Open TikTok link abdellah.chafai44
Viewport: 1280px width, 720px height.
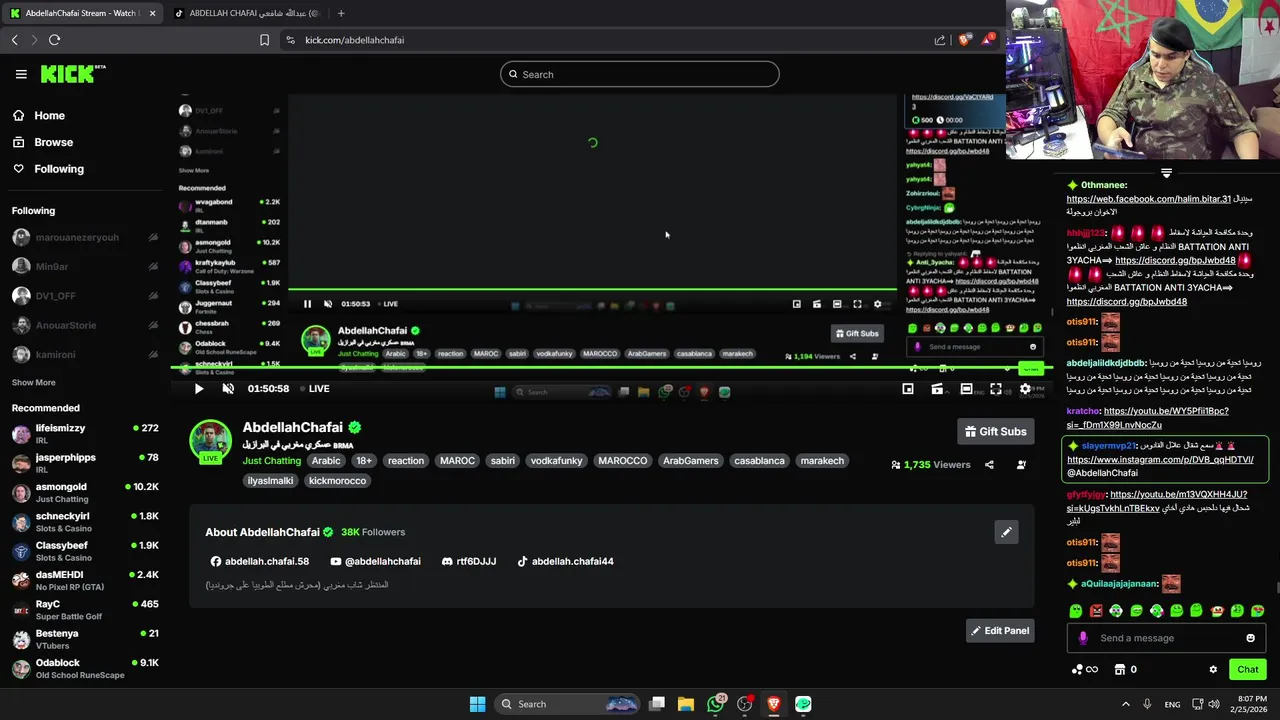[565, 562]
